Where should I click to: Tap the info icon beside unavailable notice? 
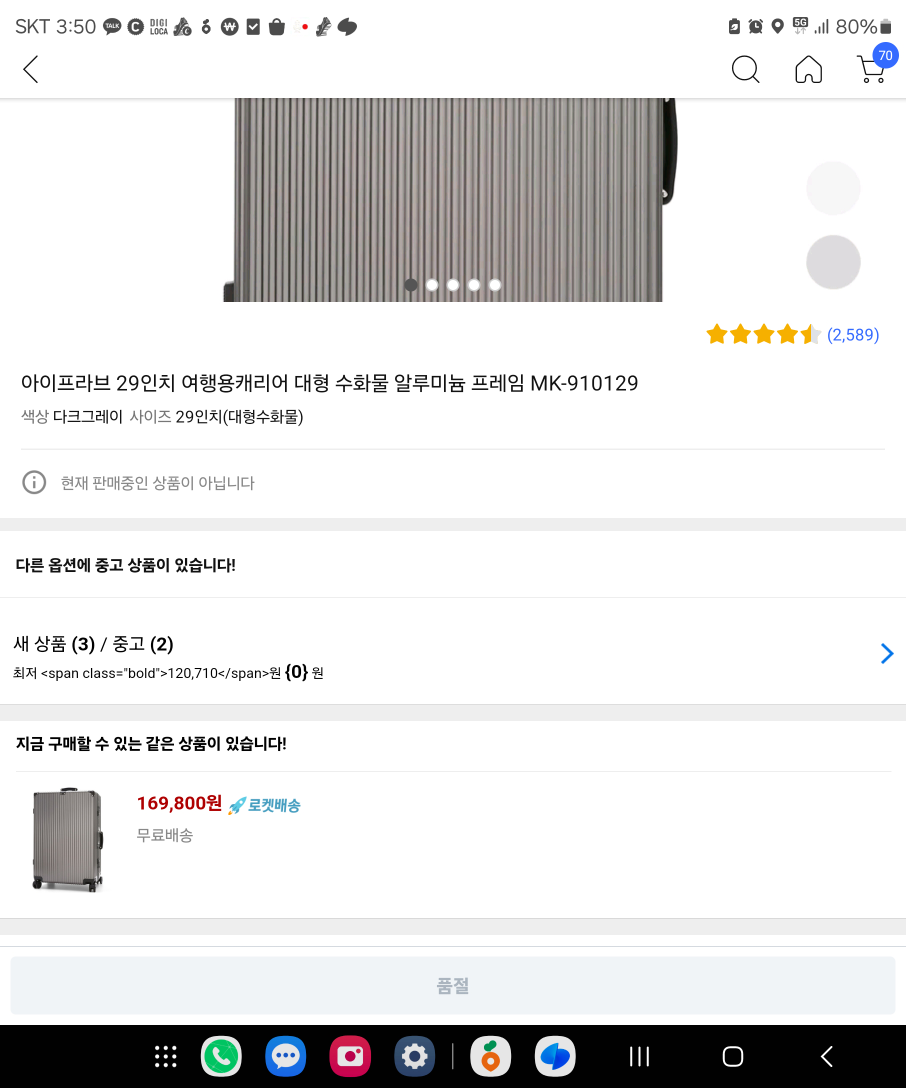34,482
